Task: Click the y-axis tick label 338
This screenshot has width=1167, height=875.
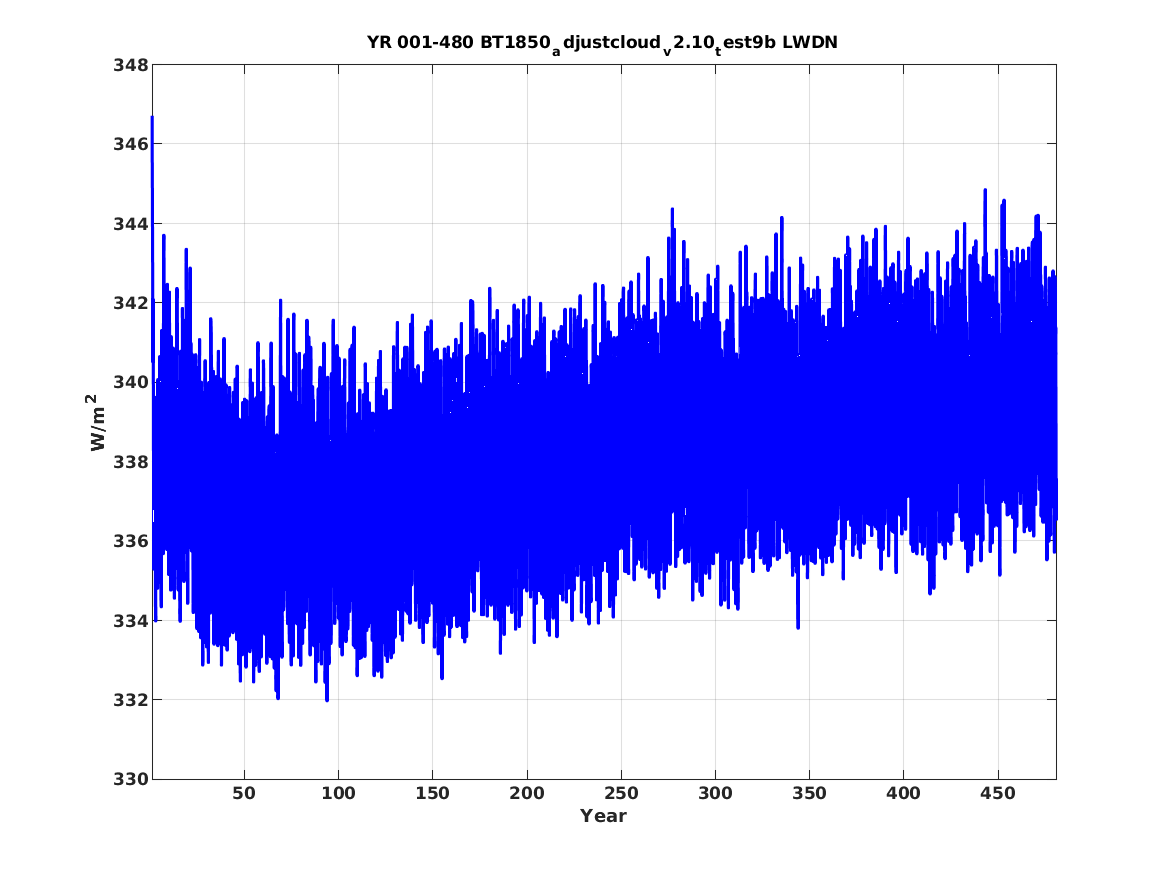Action: [x=130, y=462]
